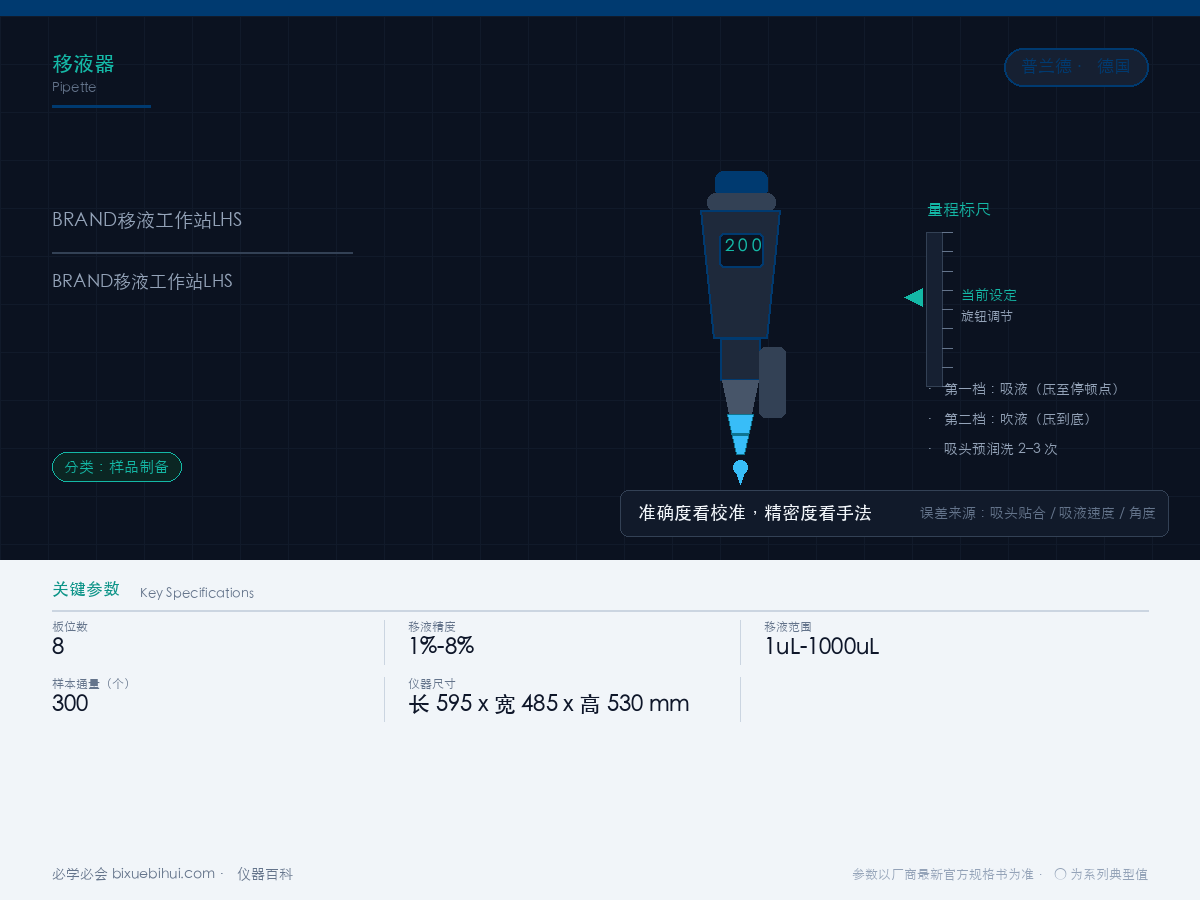The width and height of the screenshot is (1200, 900).
Task: Select the 移液器 page title
Action: click(83, 64)
